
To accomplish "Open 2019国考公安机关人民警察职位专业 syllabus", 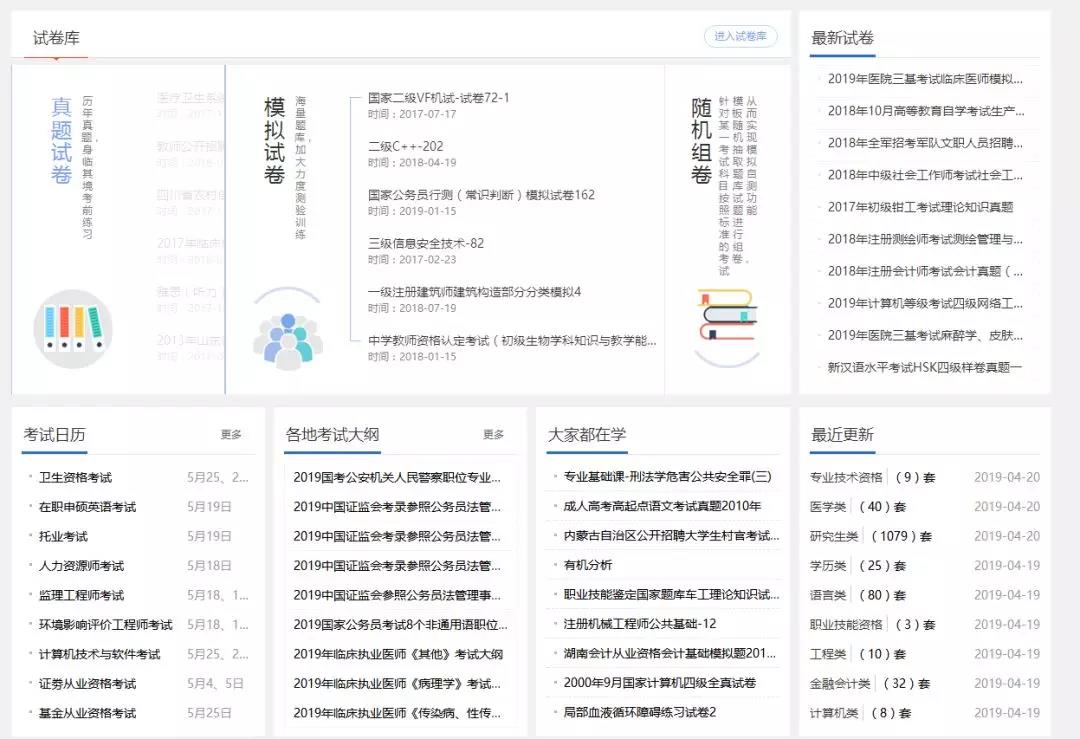I will tap(397, 477).
